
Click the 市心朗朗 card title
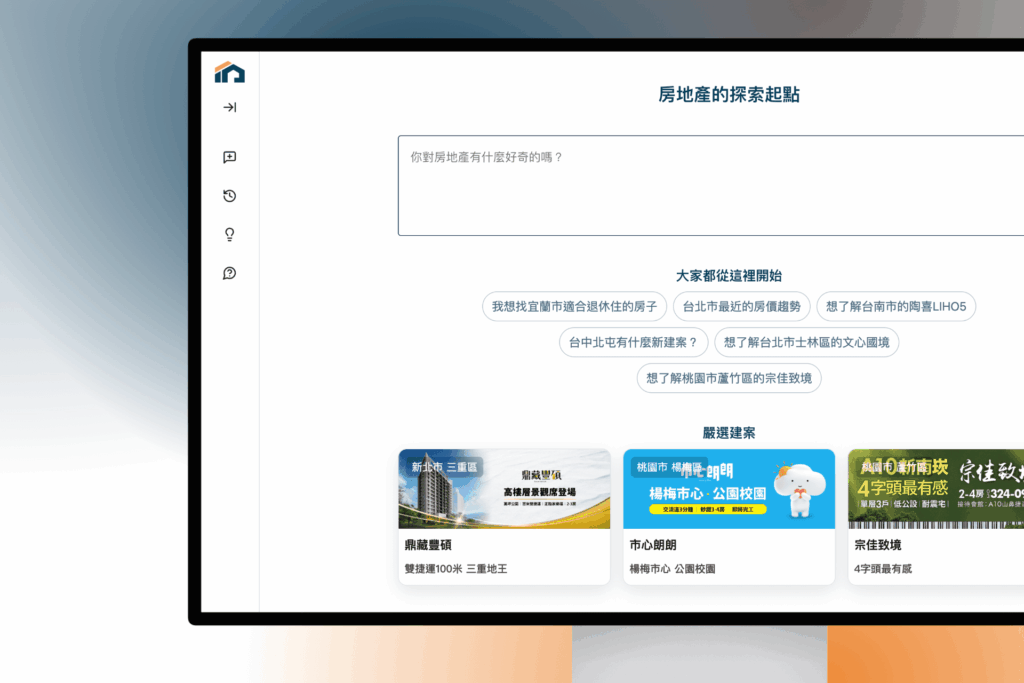tap(653, 546)
